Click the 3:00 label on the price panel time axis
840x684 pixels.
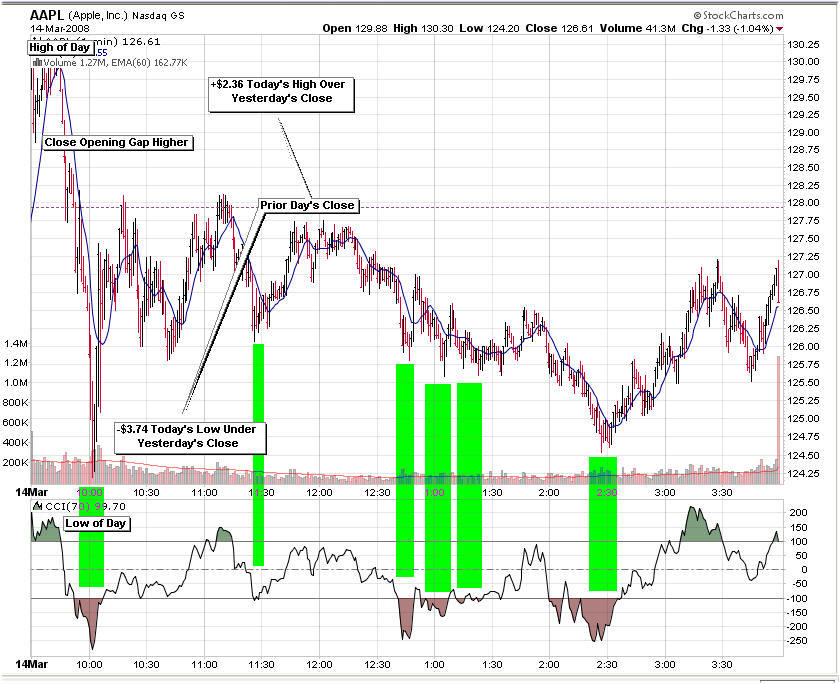tap(665, 493)
